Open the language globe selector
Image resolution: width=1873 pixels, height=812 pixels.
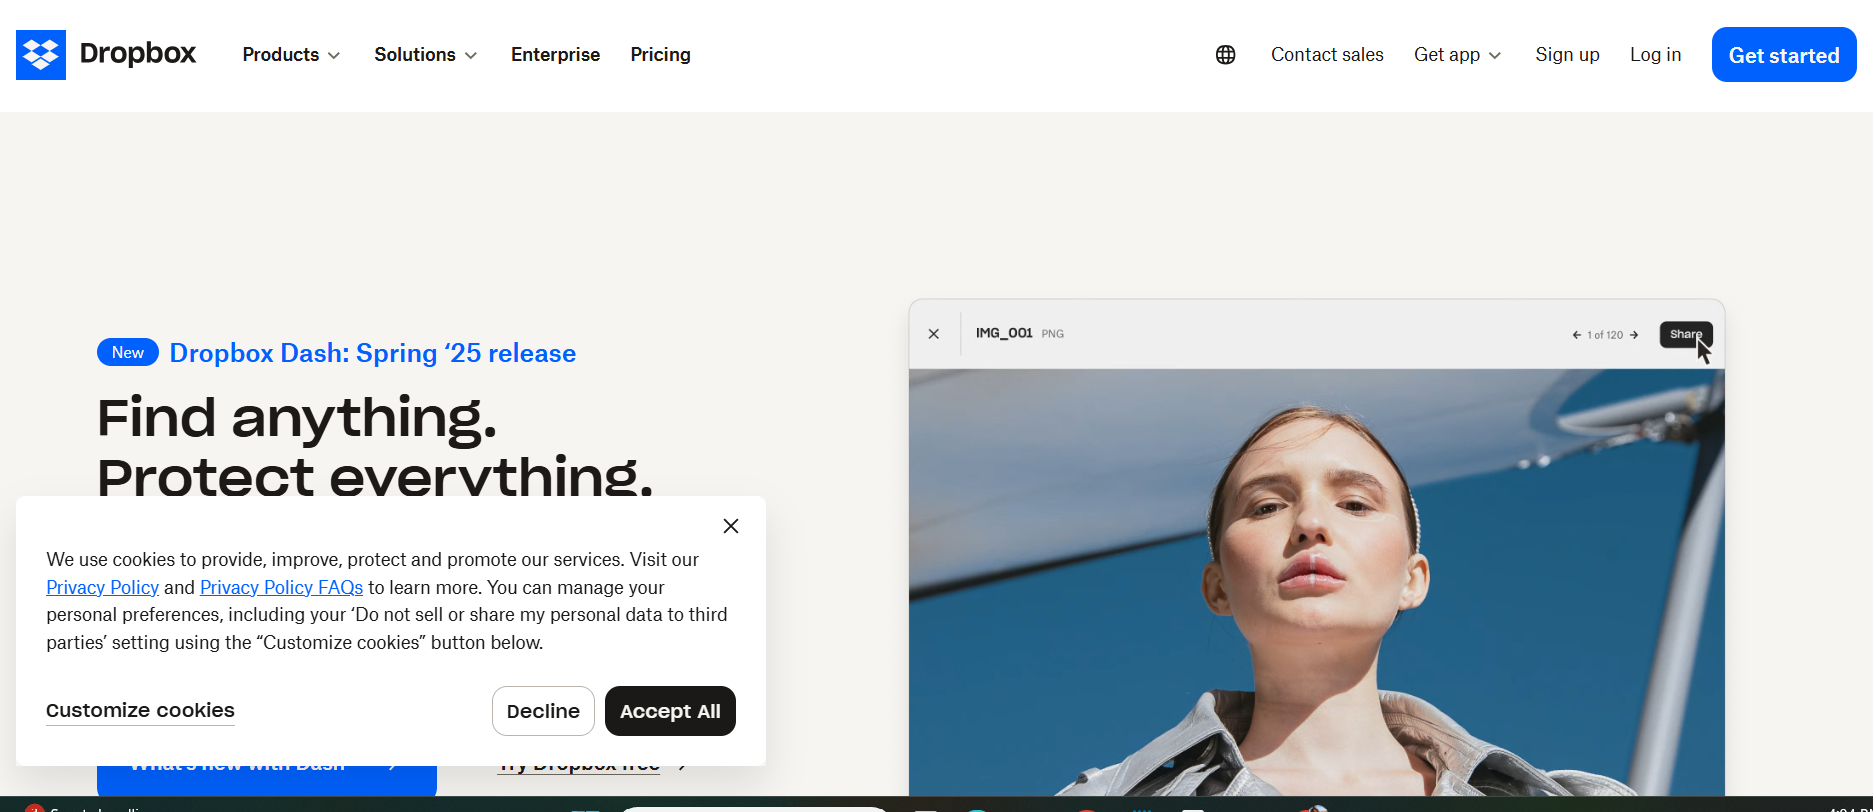[1225, 55]
